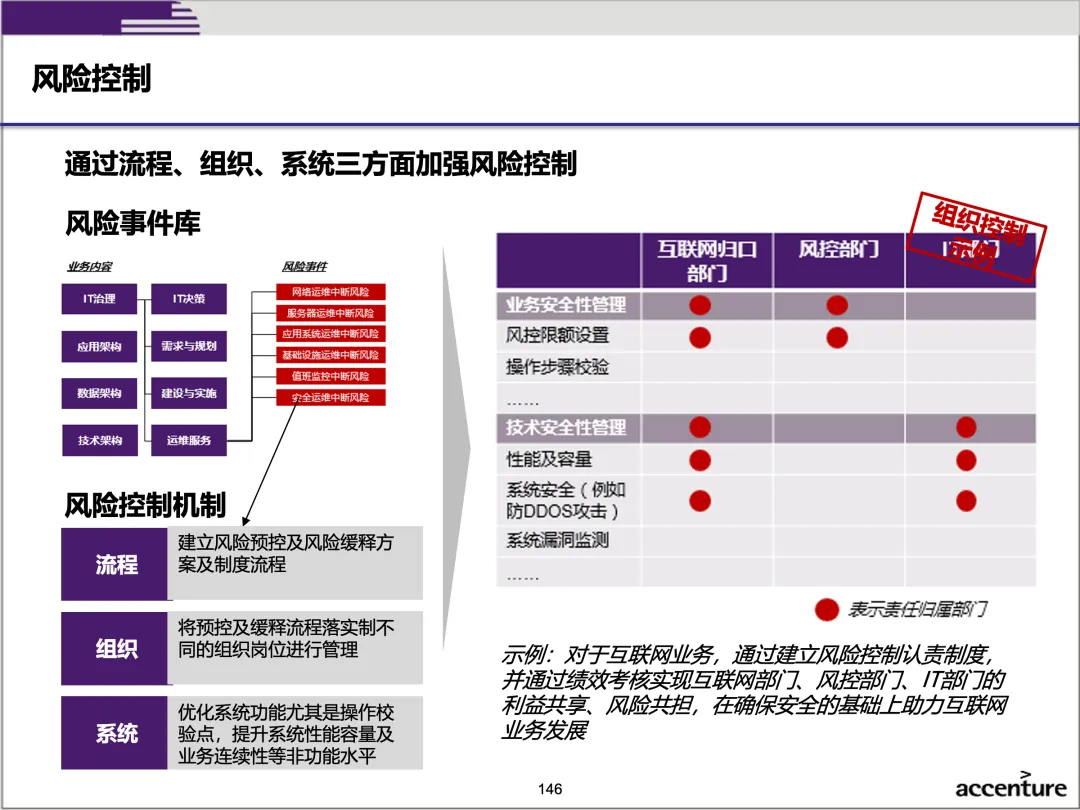
Task: Select the IT治理 box
Action: [99, 299]
